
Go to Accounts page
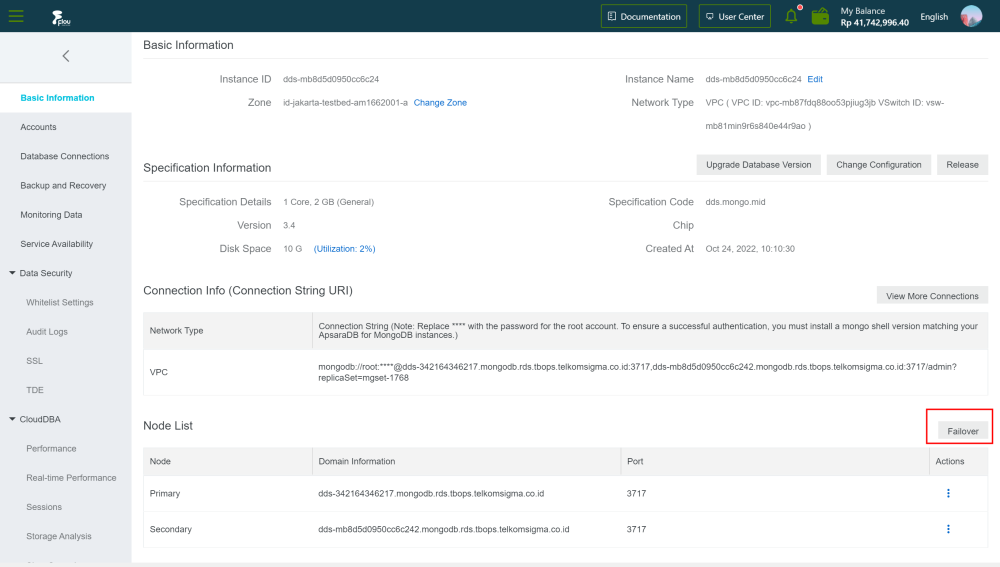click(x=38, y=127)
